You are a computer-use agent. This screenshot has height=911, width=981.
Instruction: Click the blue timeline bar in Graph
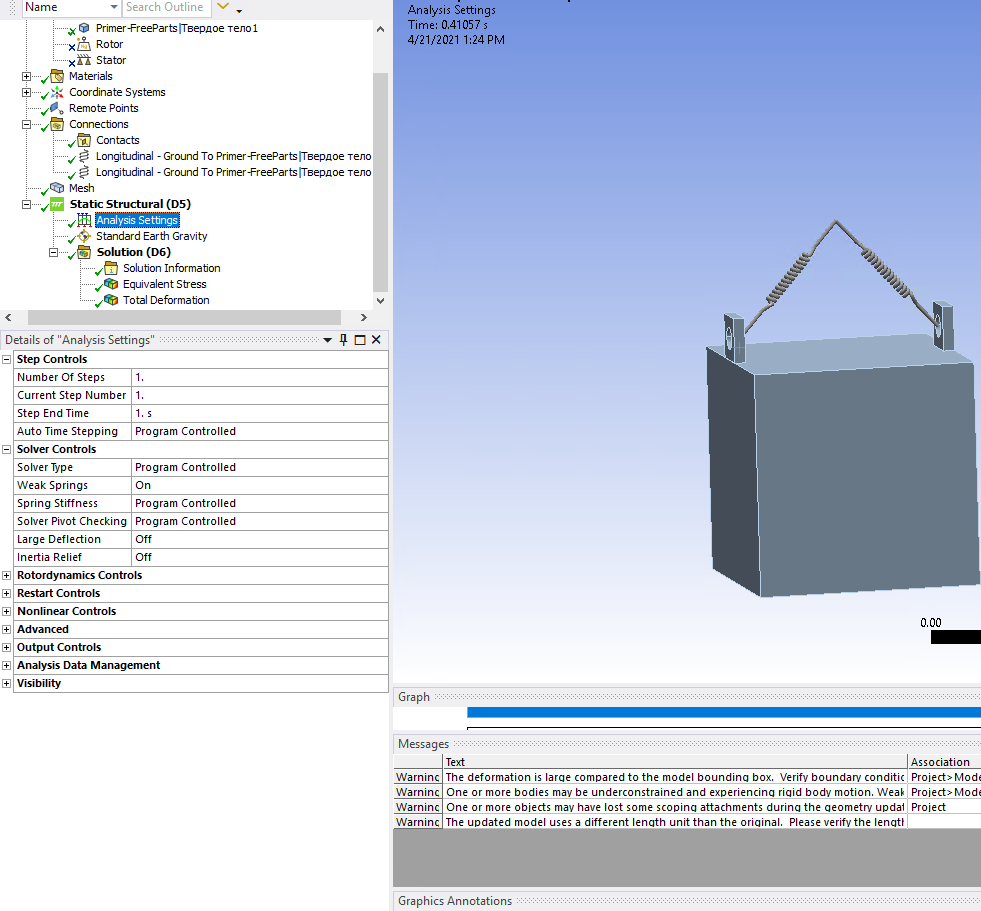(x=722, y=712)
